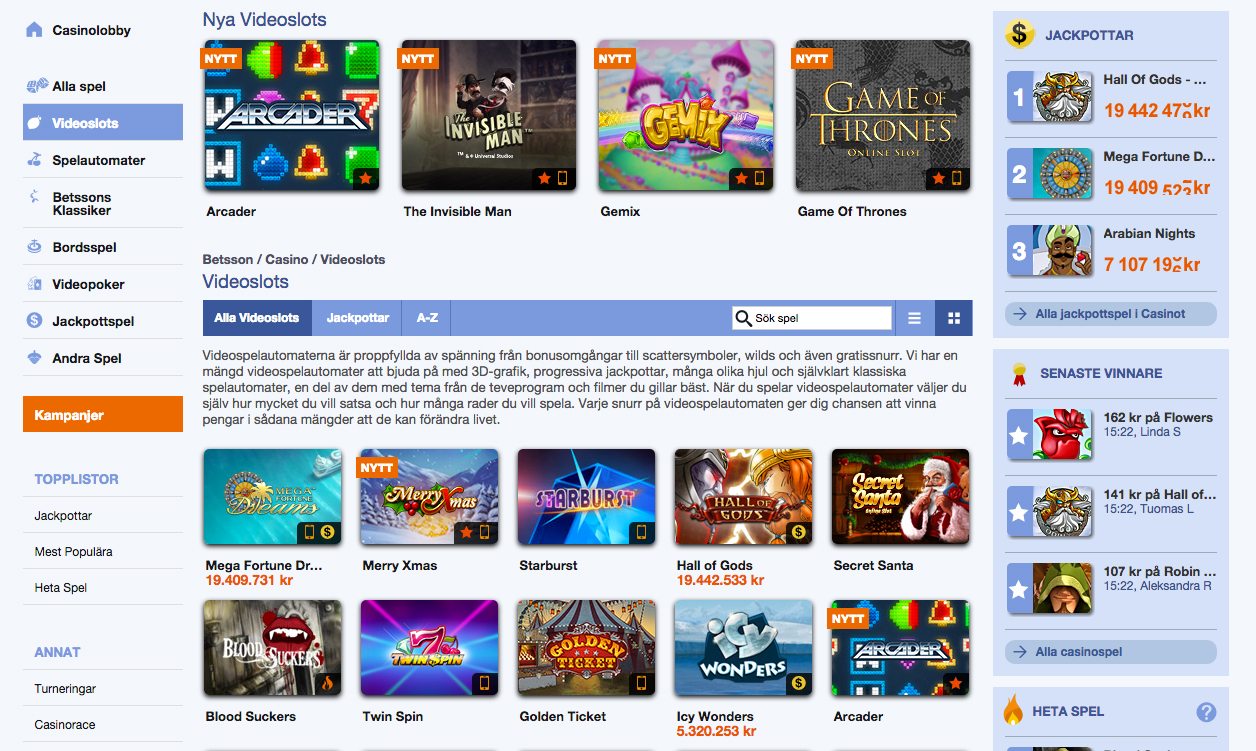Switch to grid view icon
1256x751 pixels.
(954, 318)
